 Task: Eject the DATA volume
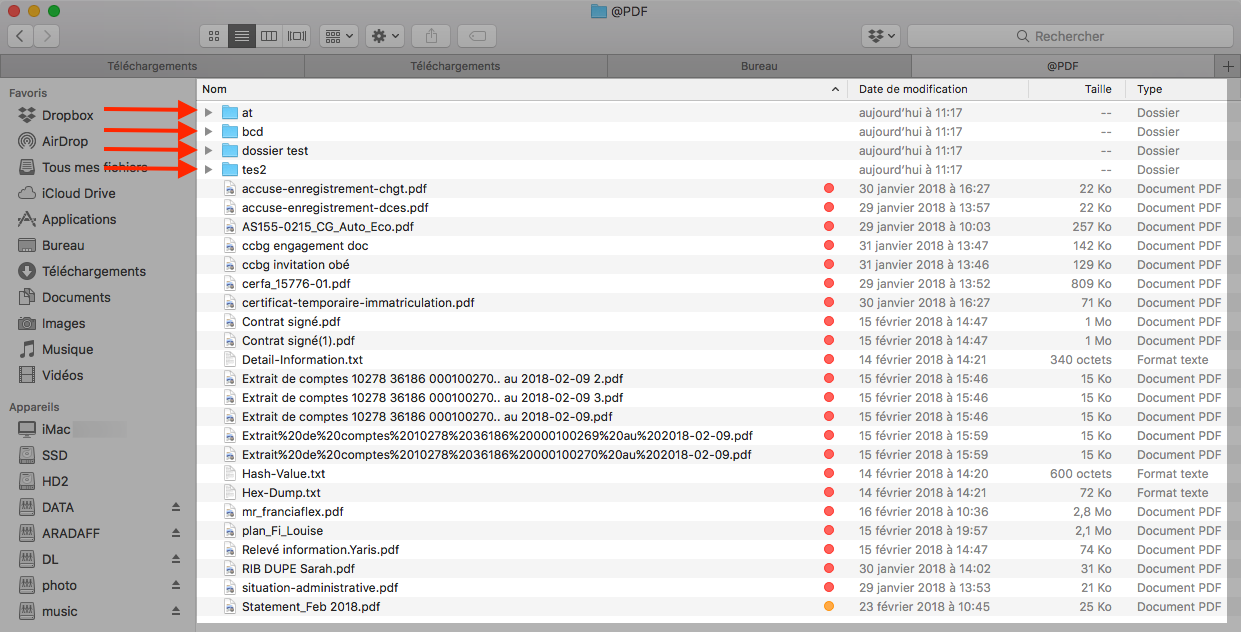(x=176, y=507)
